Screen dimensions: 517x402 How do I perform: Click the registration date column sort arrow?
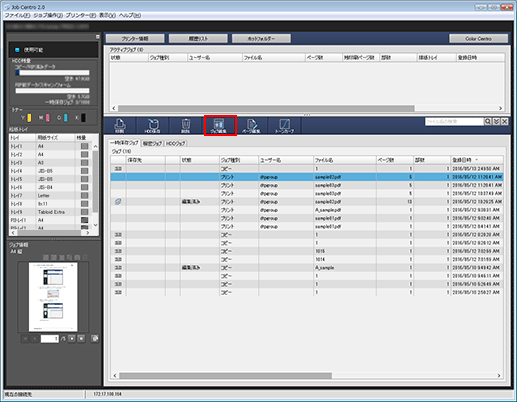click(x=476, y=160)
